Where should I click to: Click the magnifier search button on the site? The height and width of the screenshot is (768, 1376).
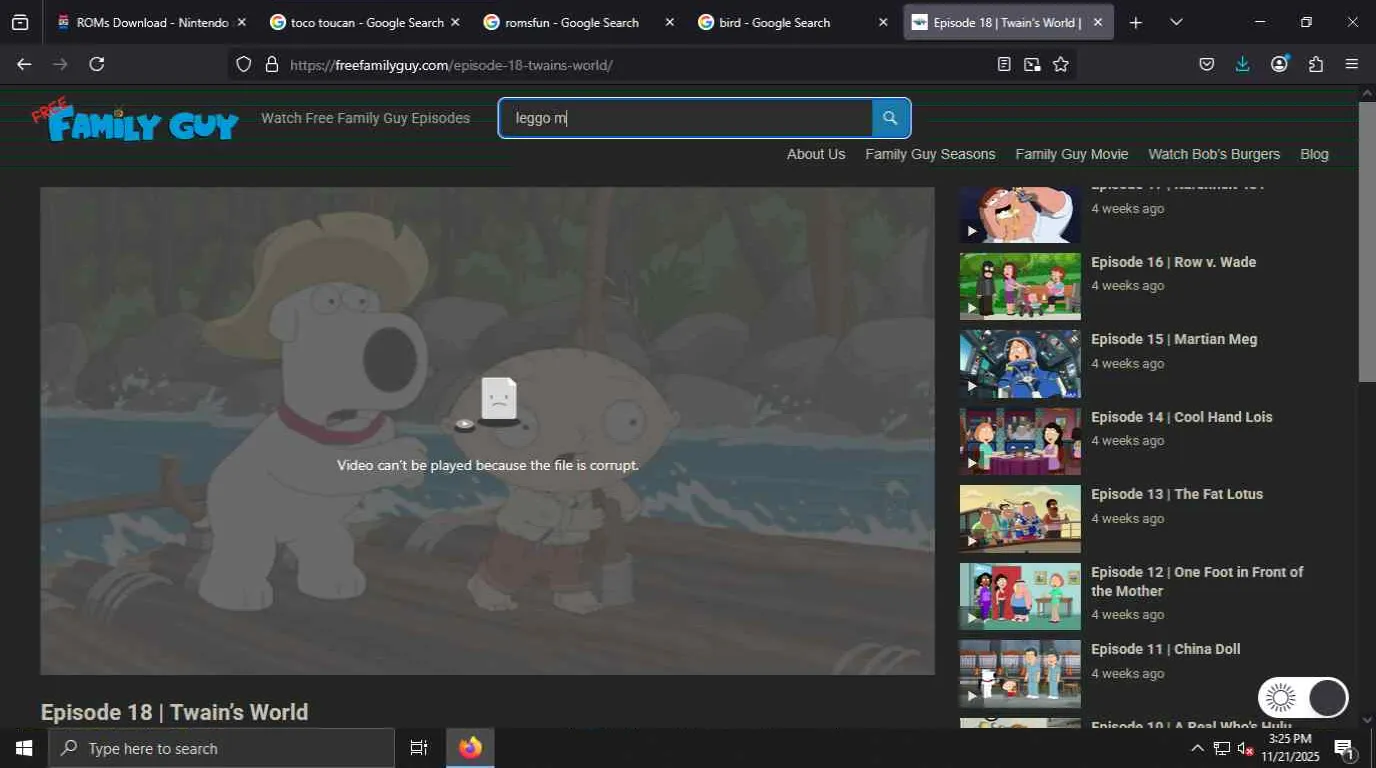point(890,118)
